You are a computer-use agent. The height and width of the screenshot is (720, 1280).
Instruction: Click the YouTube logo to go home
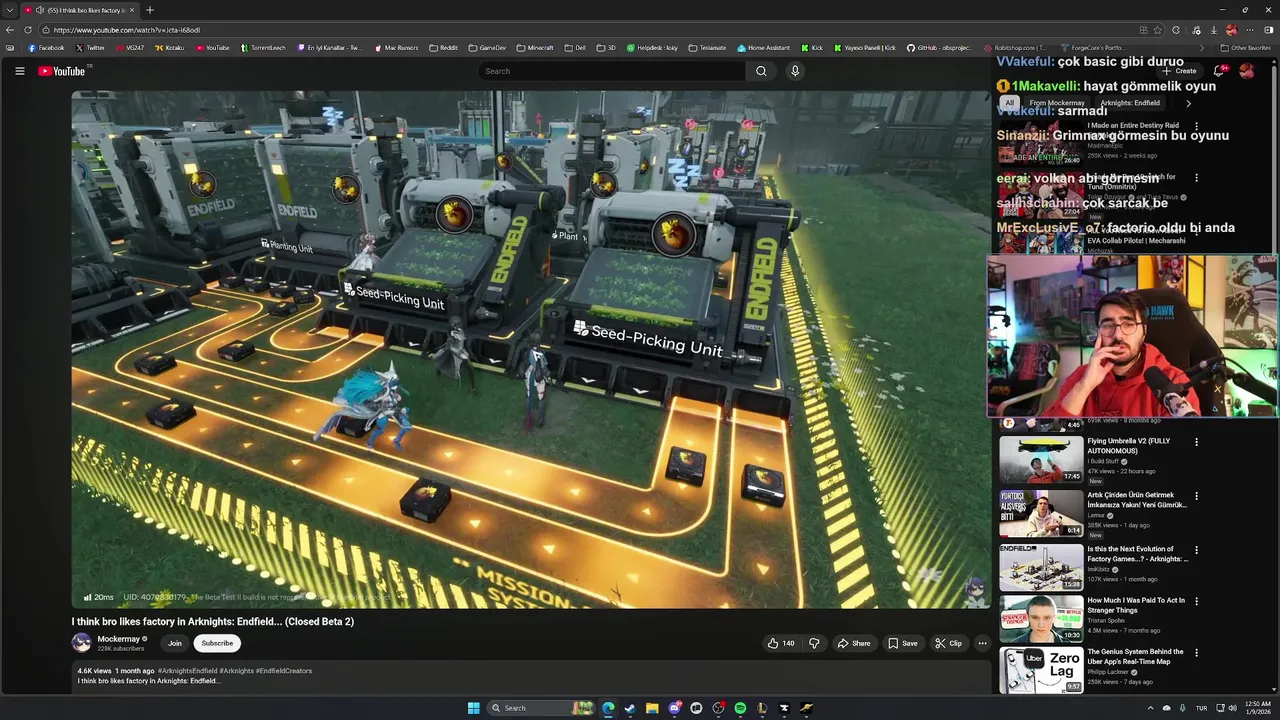64,71
